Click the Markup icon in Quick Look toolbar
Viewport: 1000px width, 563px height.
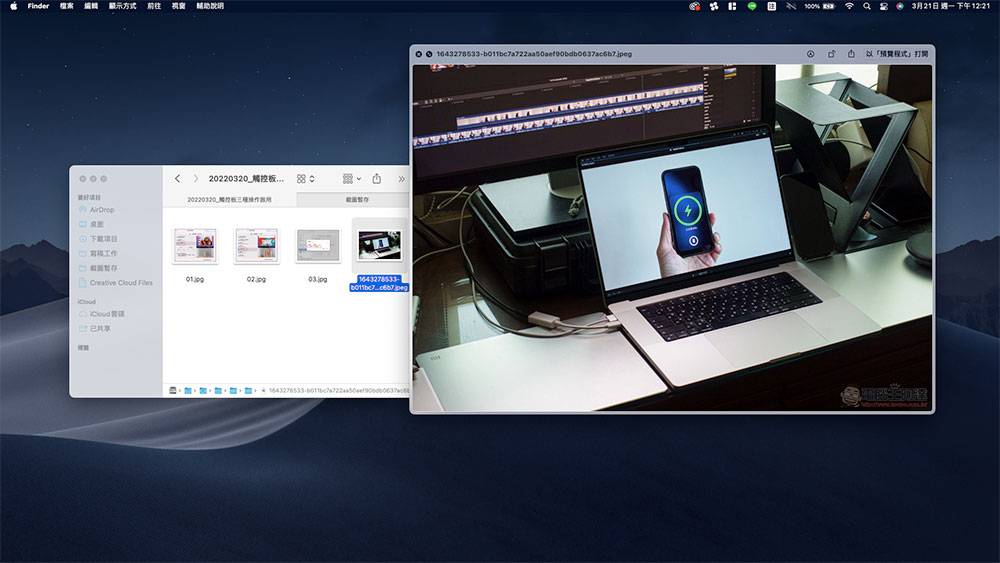810,54
